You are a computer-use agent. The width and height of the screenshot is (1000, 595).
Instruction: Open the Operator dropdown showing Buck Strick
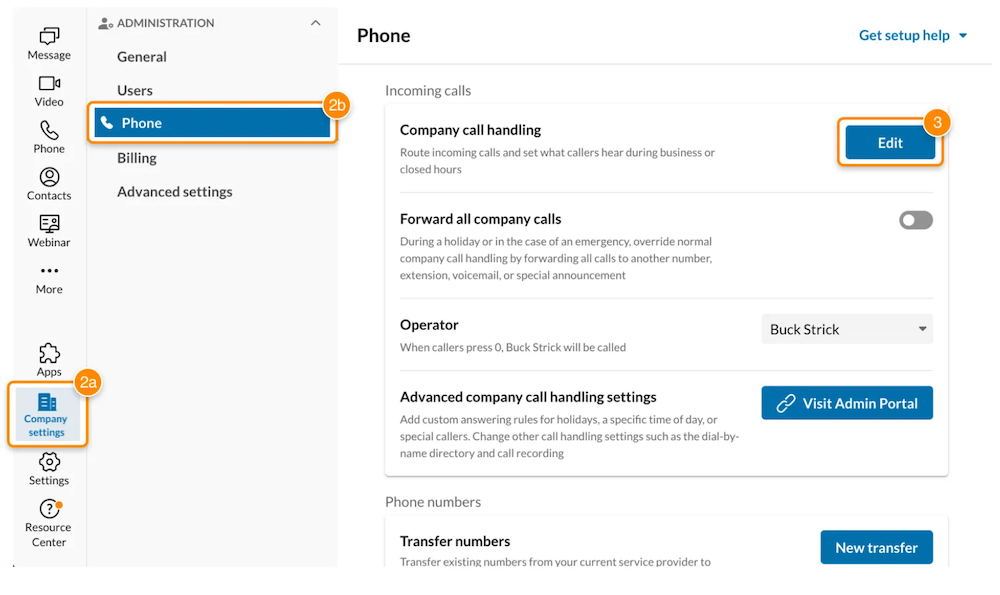click(x=847, y=329)
